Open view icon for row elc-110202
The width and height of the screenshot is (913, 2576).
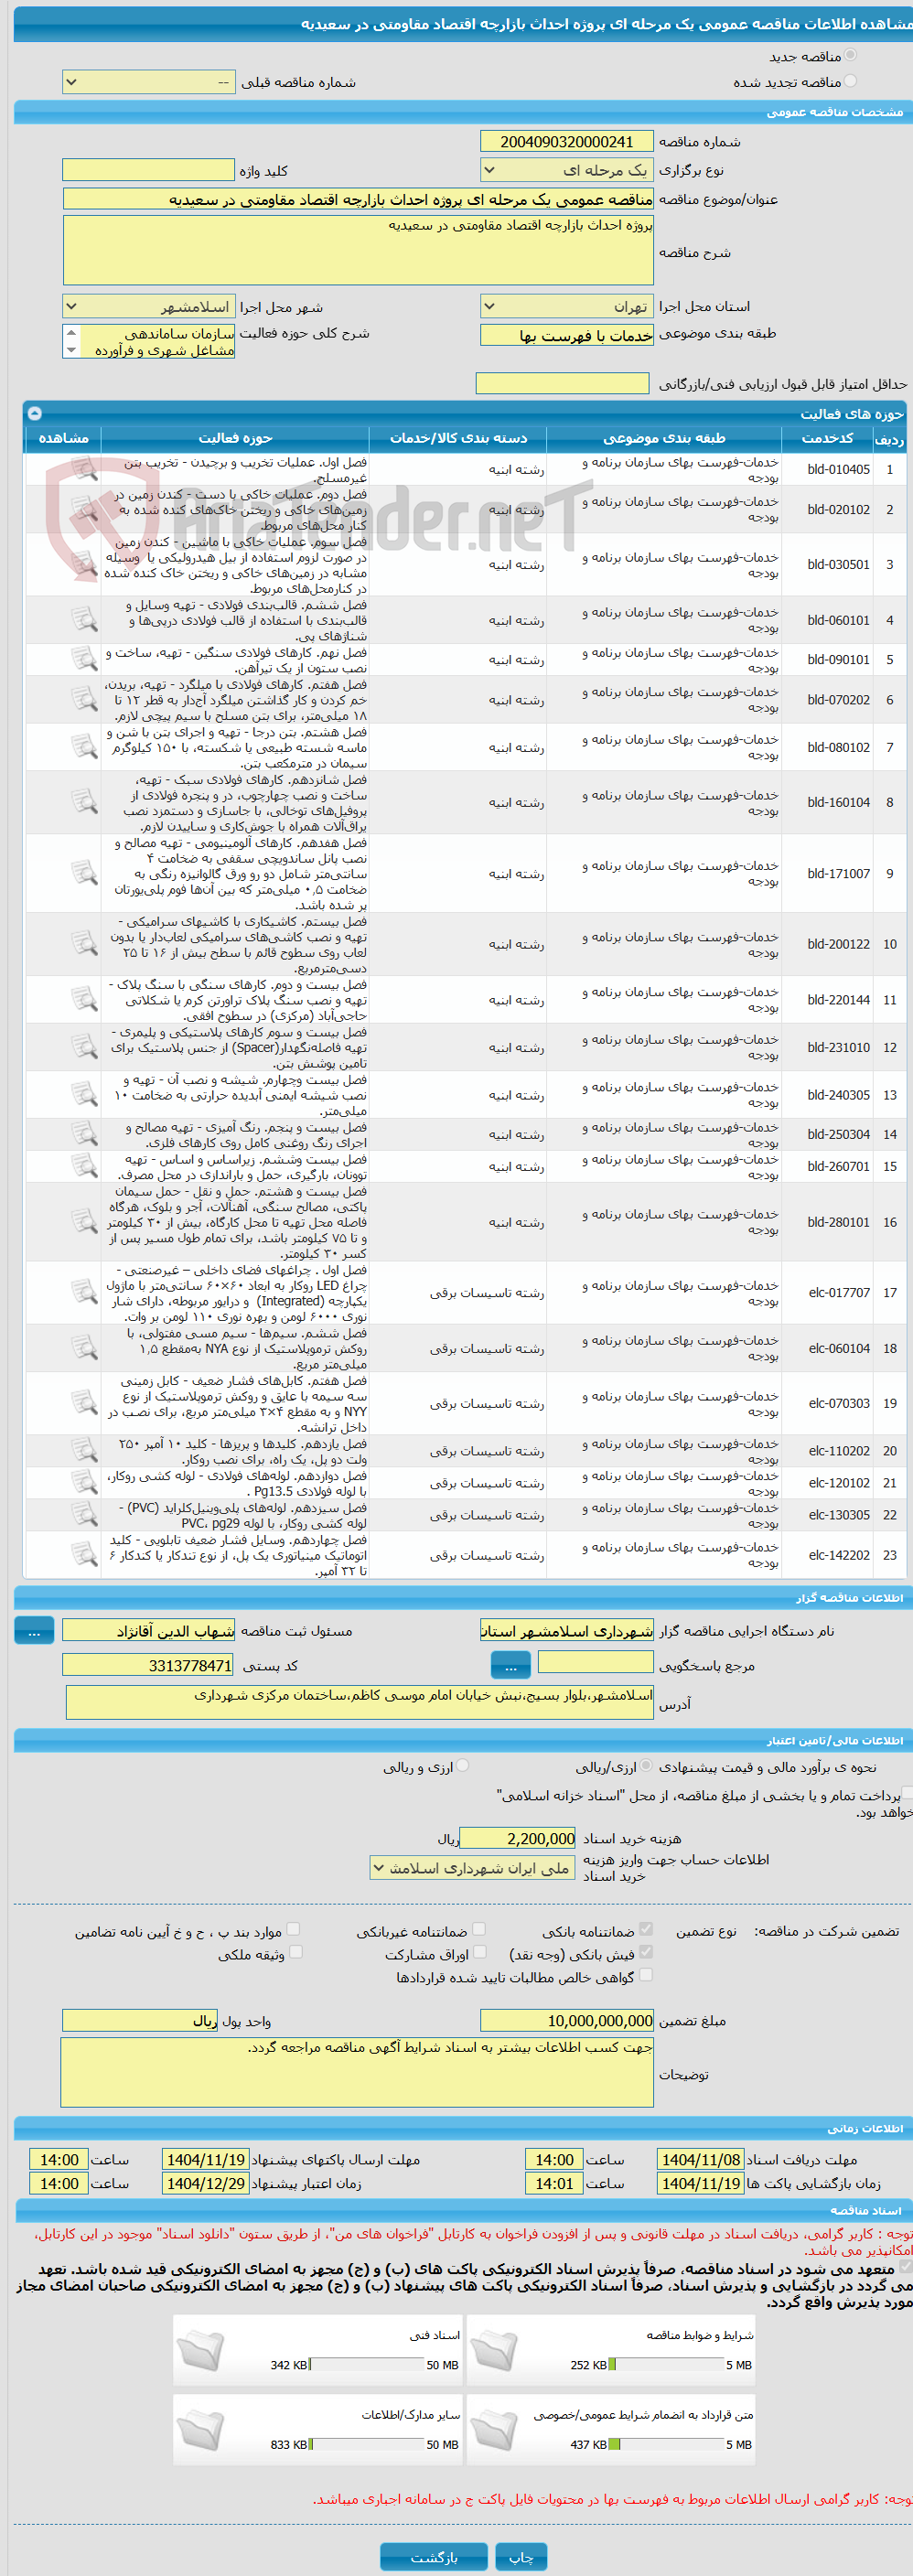[84, 1450]
